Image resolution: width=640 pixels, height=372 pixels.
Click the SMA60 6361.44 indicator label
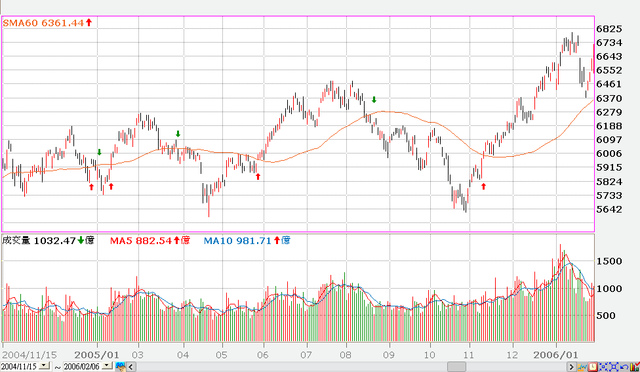pyautogui.click(x=47, y=23)
